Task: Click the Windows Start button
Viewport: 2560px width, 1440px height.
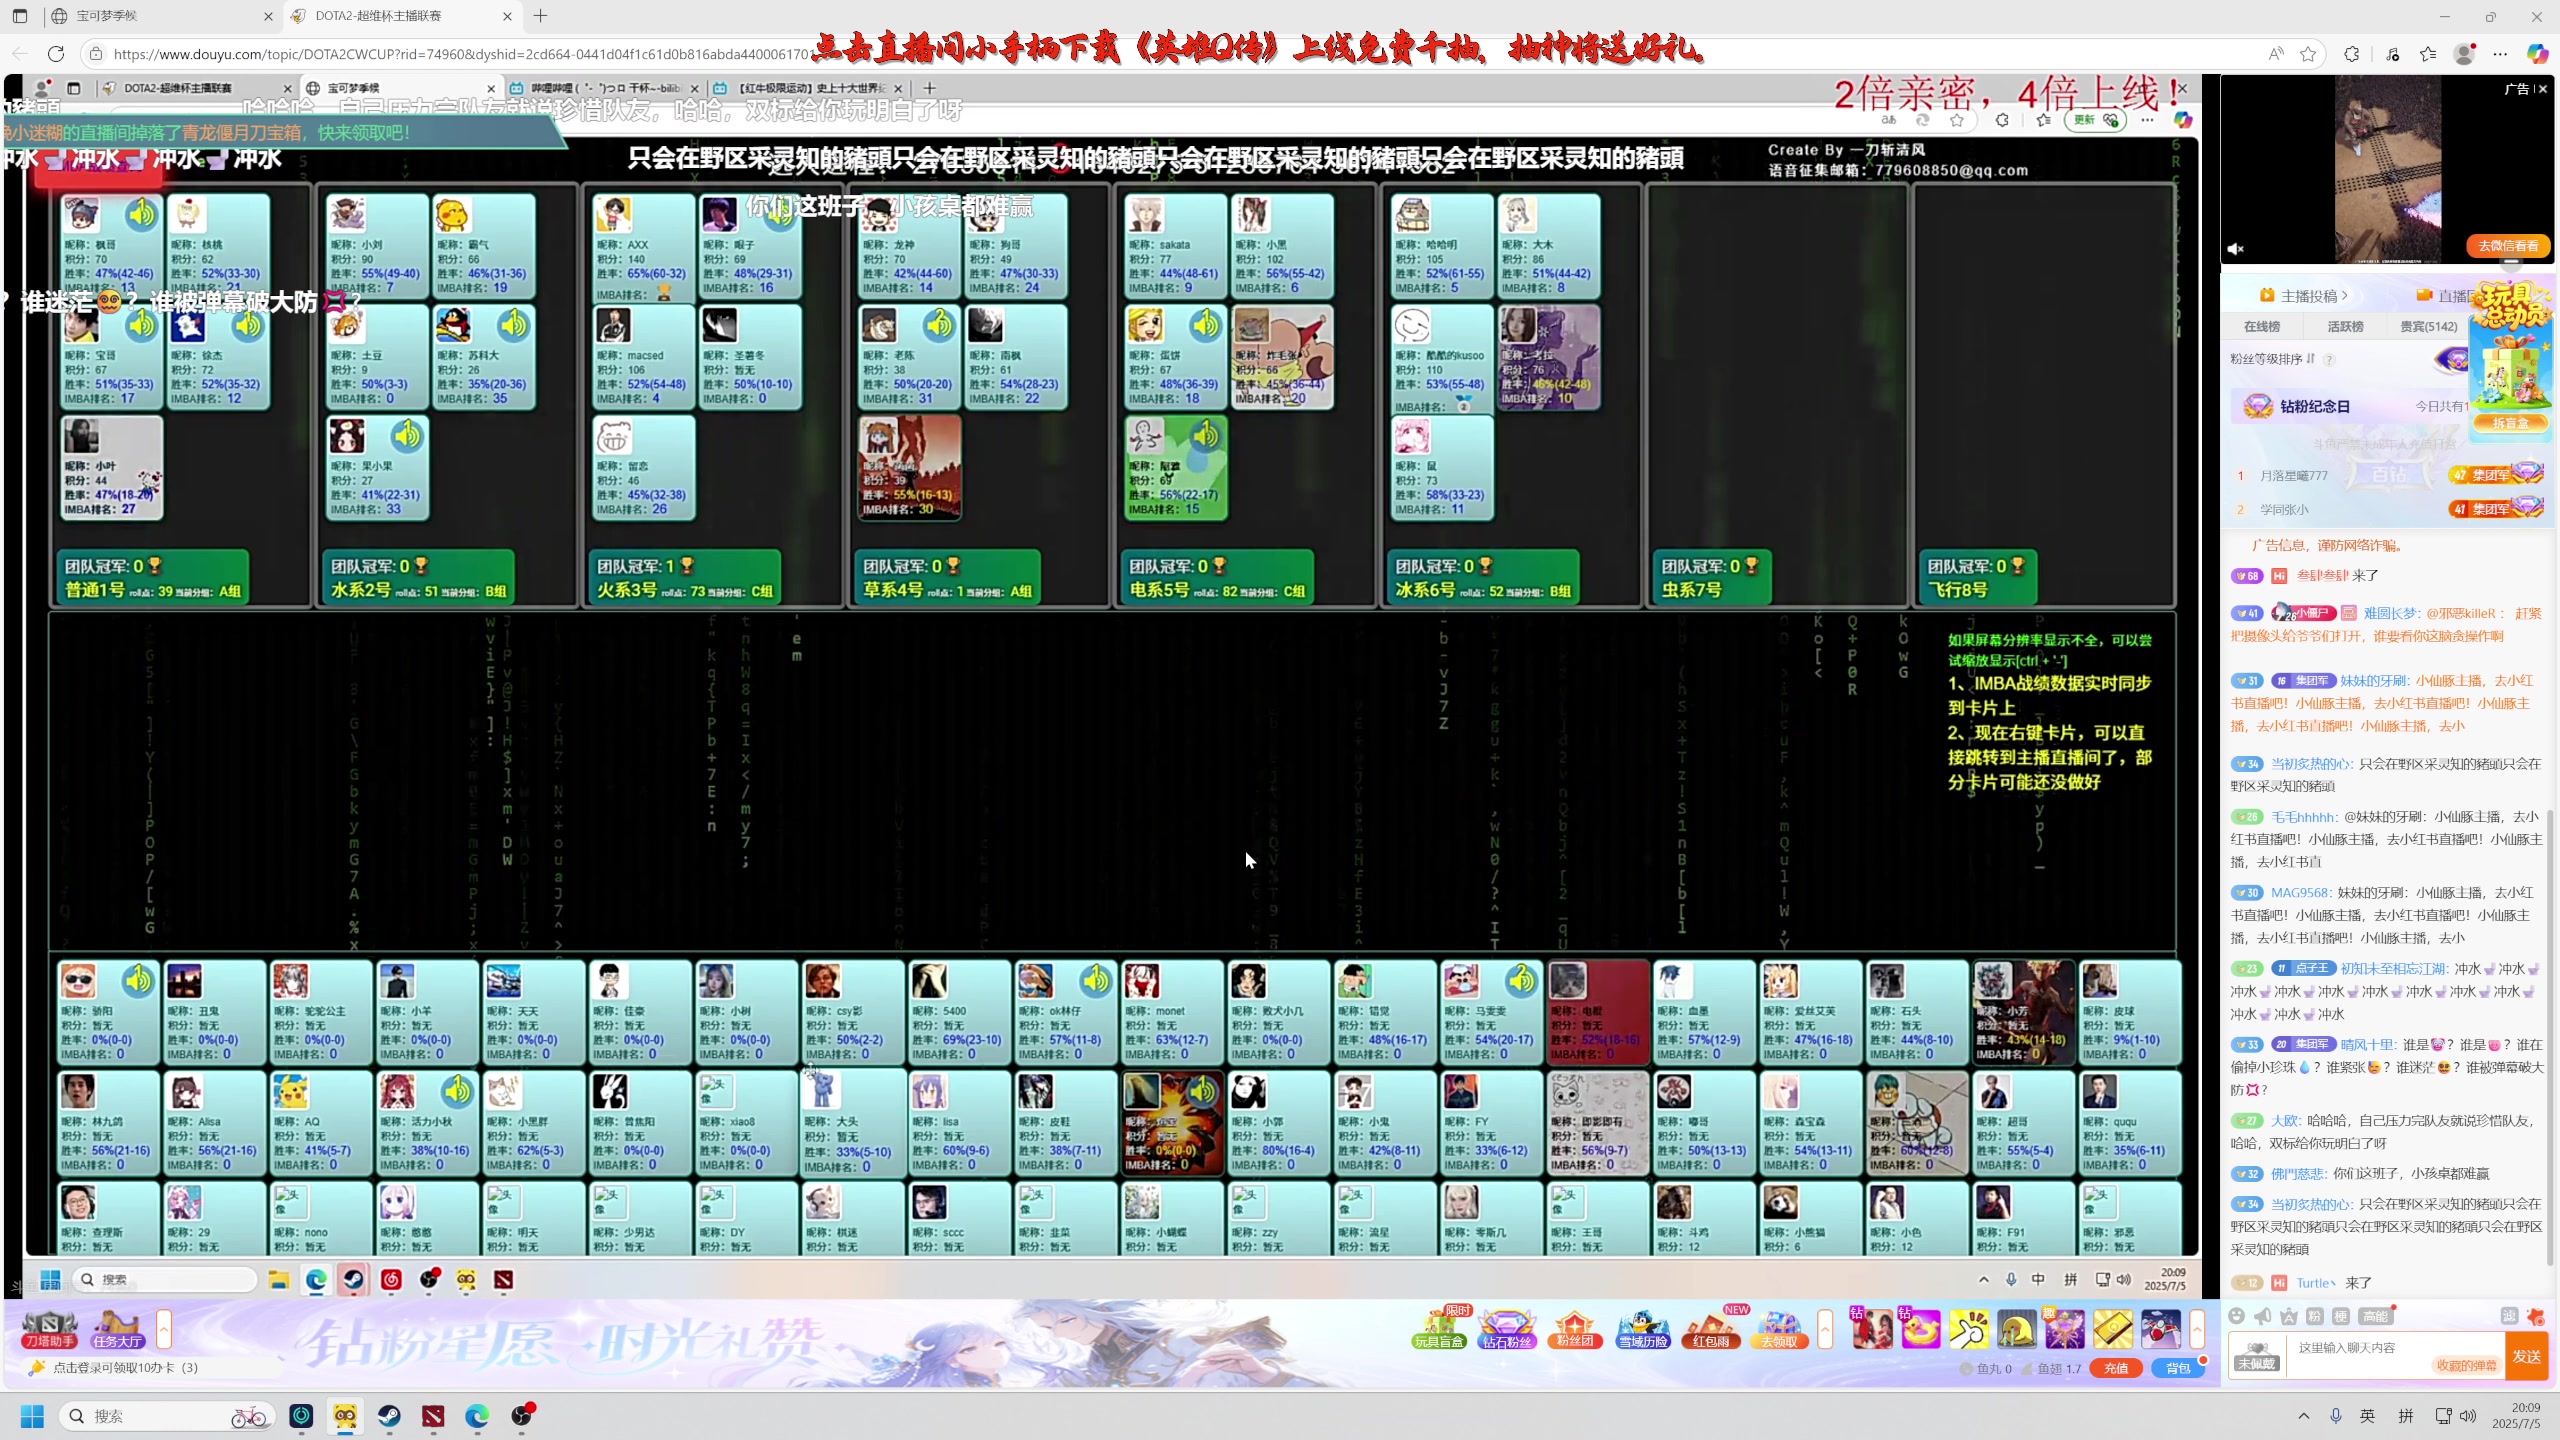Action: tap(32, 1416)
